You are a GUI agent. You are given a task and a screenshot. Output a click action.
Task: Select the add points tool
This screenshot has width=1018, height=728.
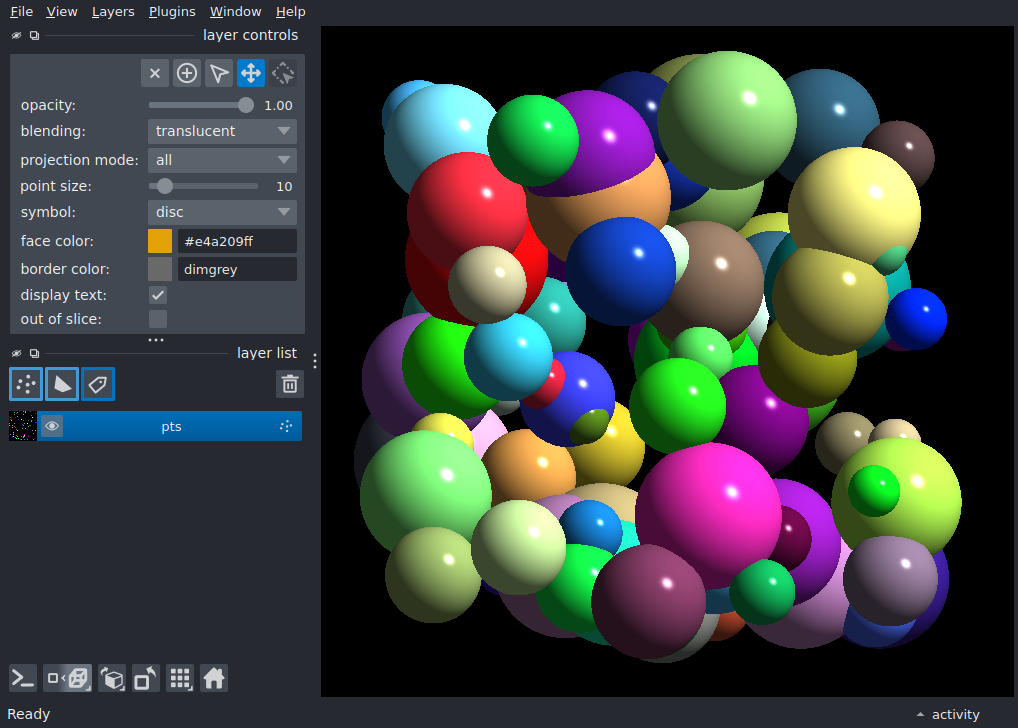187,73
